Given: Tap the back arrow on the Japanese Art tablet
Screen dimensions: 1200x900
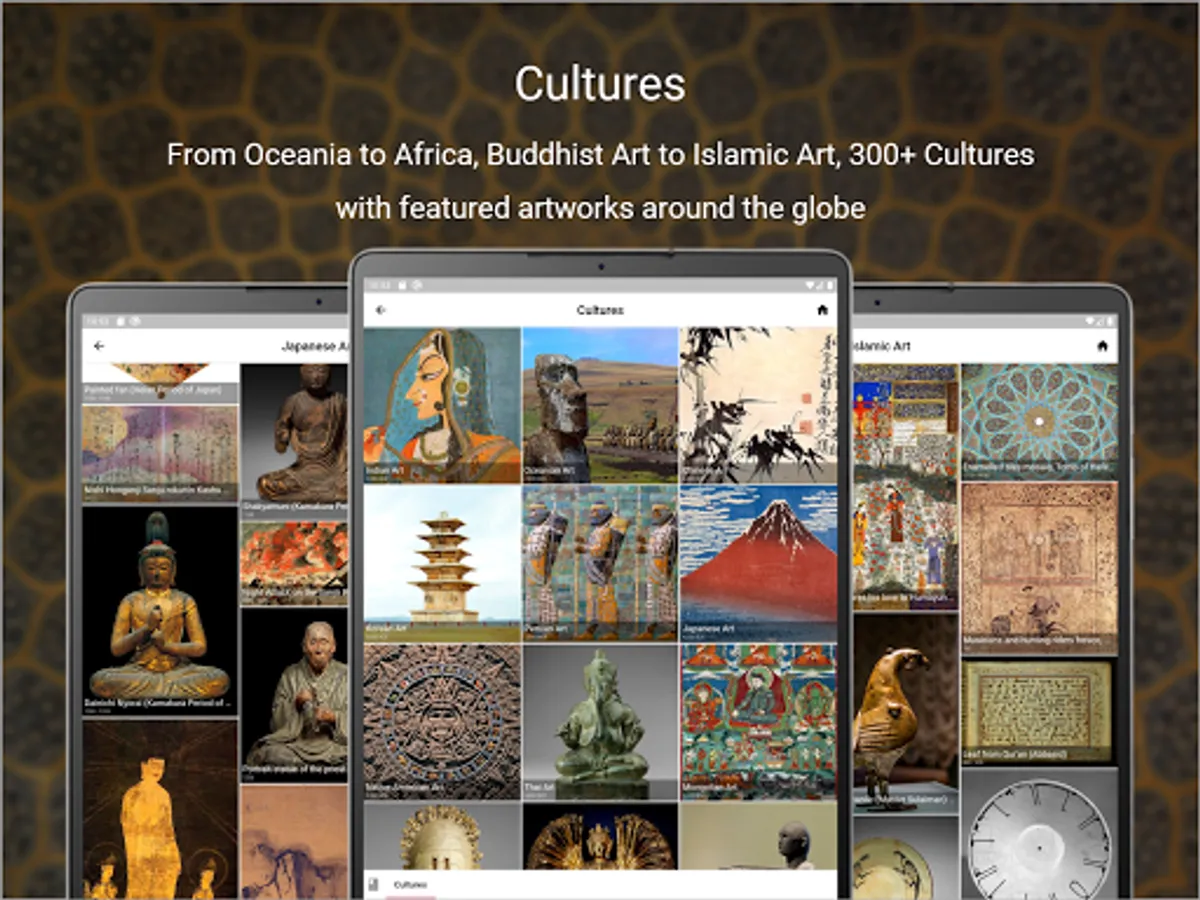Looking at the screenshot, I should click(99, 346).
